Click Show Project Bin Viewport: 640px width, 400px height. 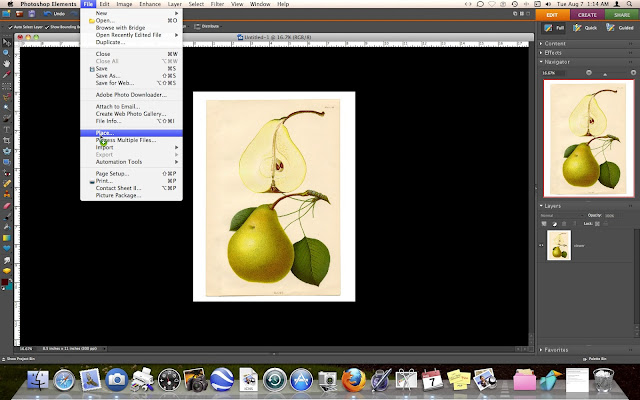[19, 359]
